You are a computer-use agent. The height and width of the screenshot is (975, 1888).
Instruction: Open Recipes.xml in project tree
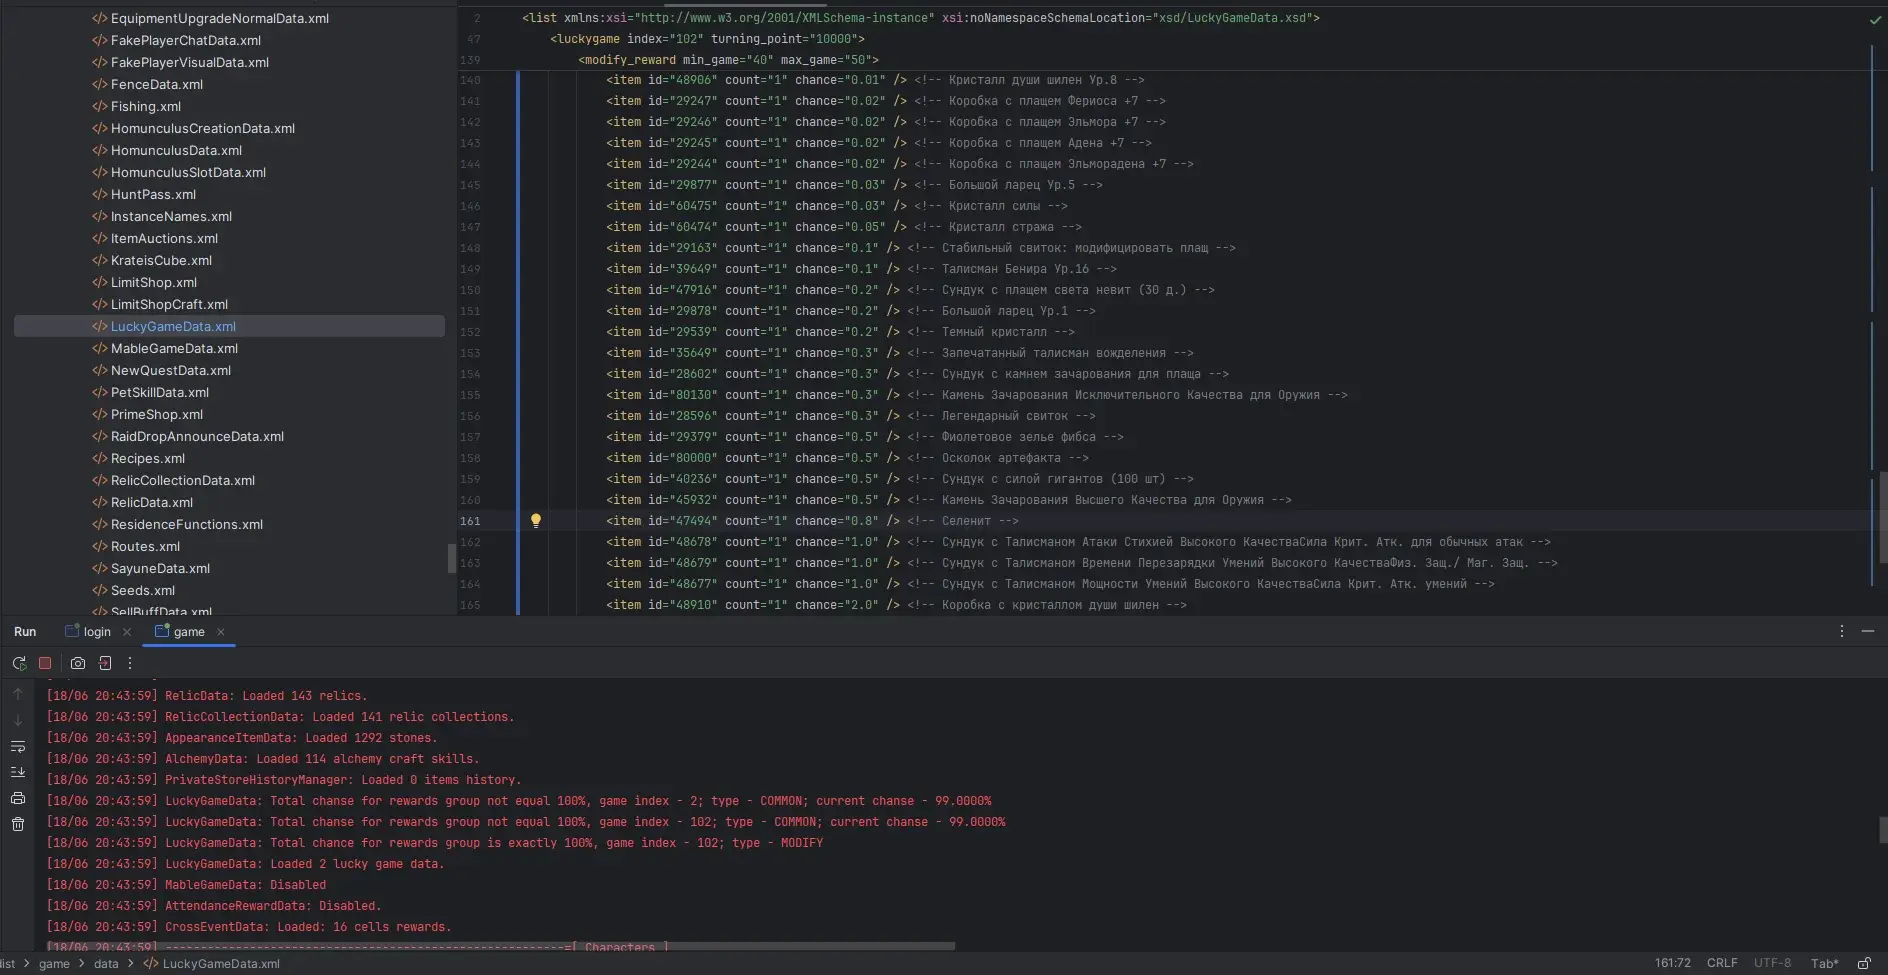pyautogui.click(x=148, y=458)
